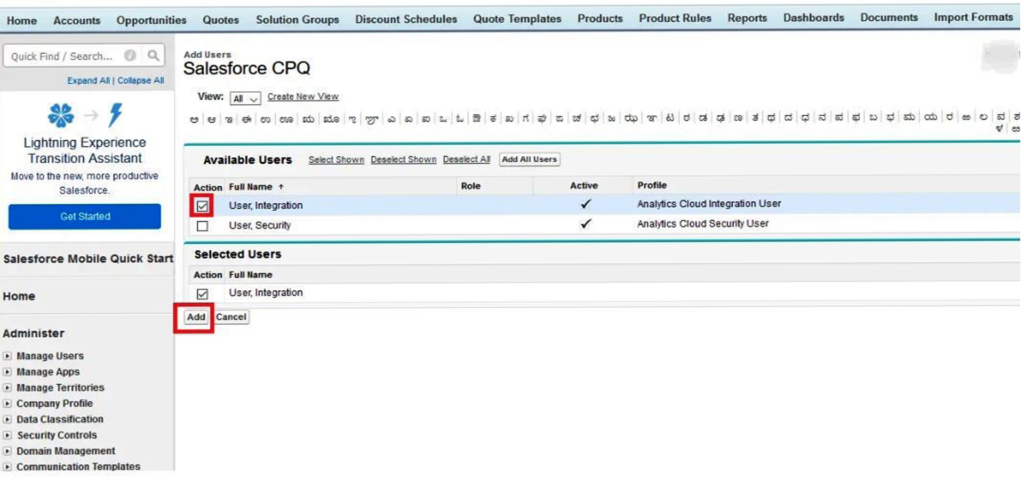Open Salesforce Mobile Quick Start

coord(88,259)
